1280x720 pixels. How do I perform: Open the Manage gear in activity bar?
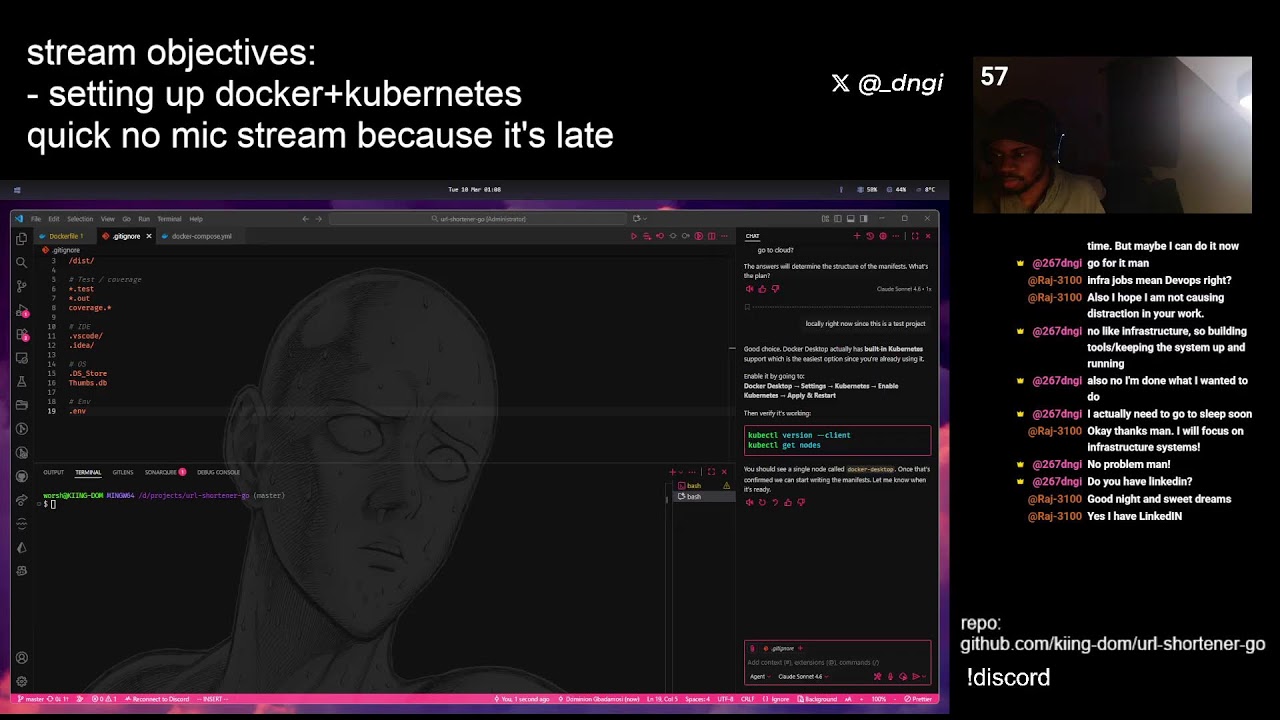point(21,681)
